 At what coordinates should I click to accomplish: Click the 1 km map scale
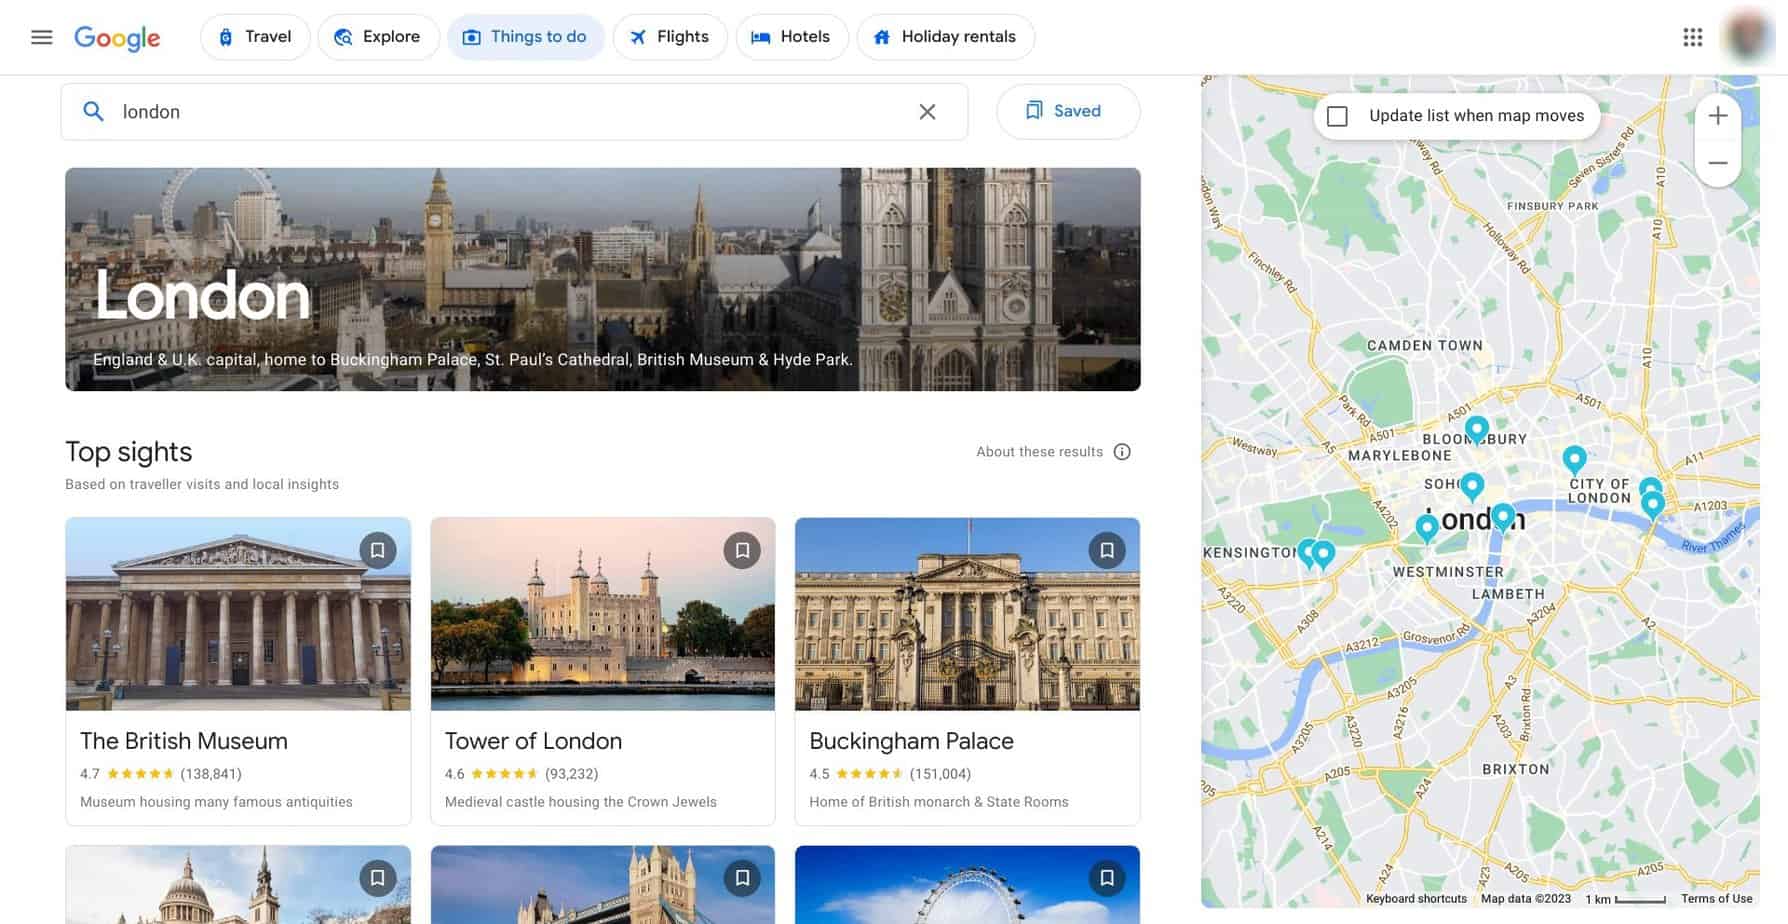tap(1625, 899)
